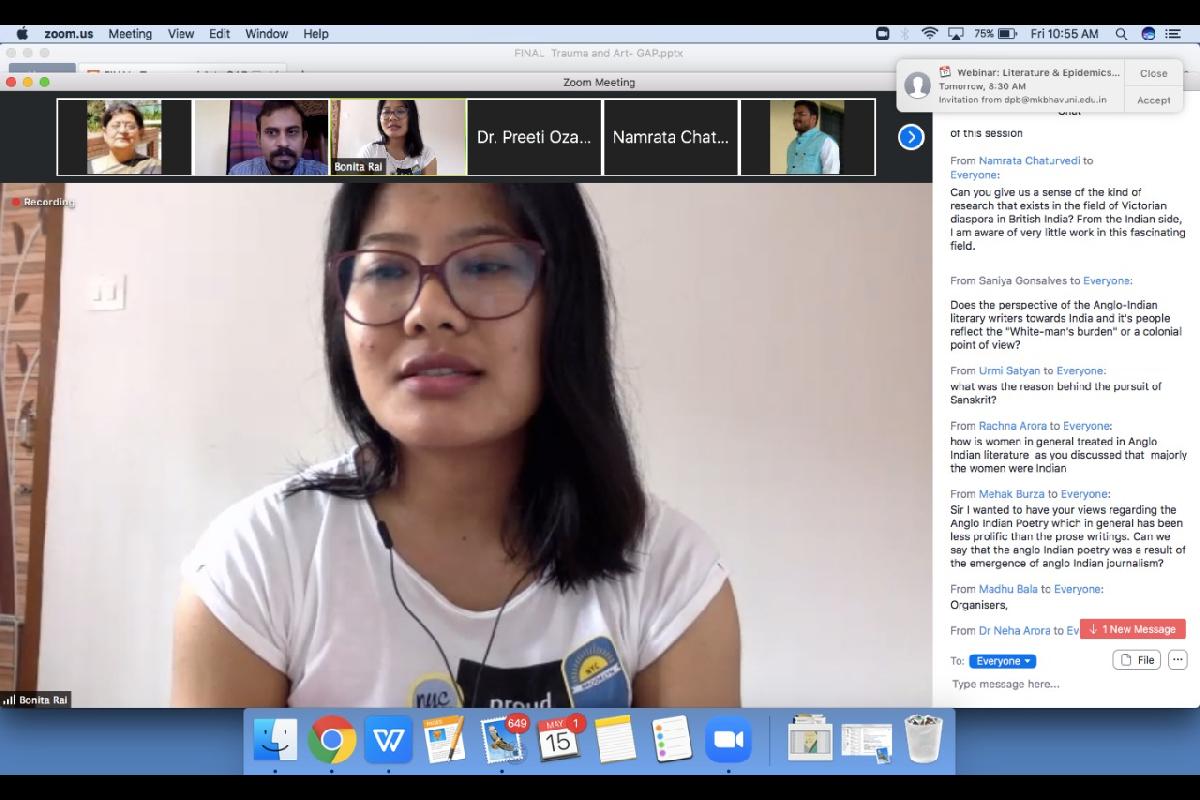Click sender name Namrata Chaturvedi in chat
The height and width of the screenshot is (800, 1200).
(x=1029, y=160)
